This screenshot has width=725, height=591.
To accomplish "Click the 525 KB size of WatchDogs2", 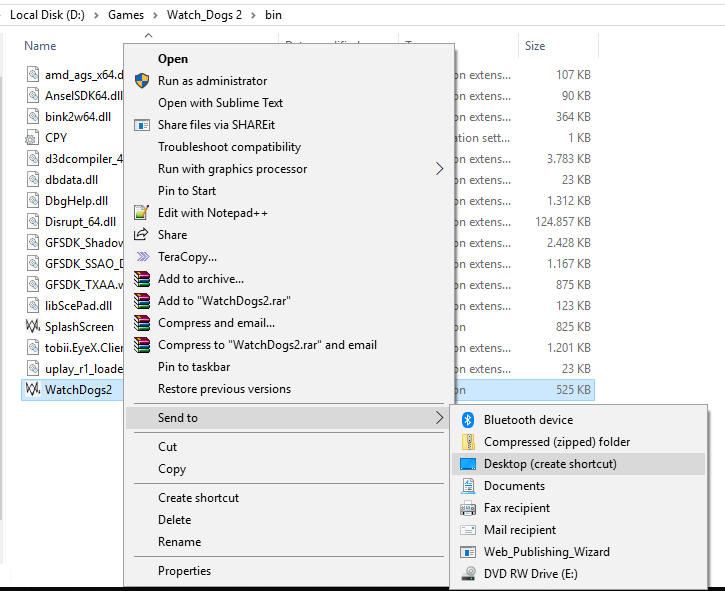I will click(x=573, y=390).
